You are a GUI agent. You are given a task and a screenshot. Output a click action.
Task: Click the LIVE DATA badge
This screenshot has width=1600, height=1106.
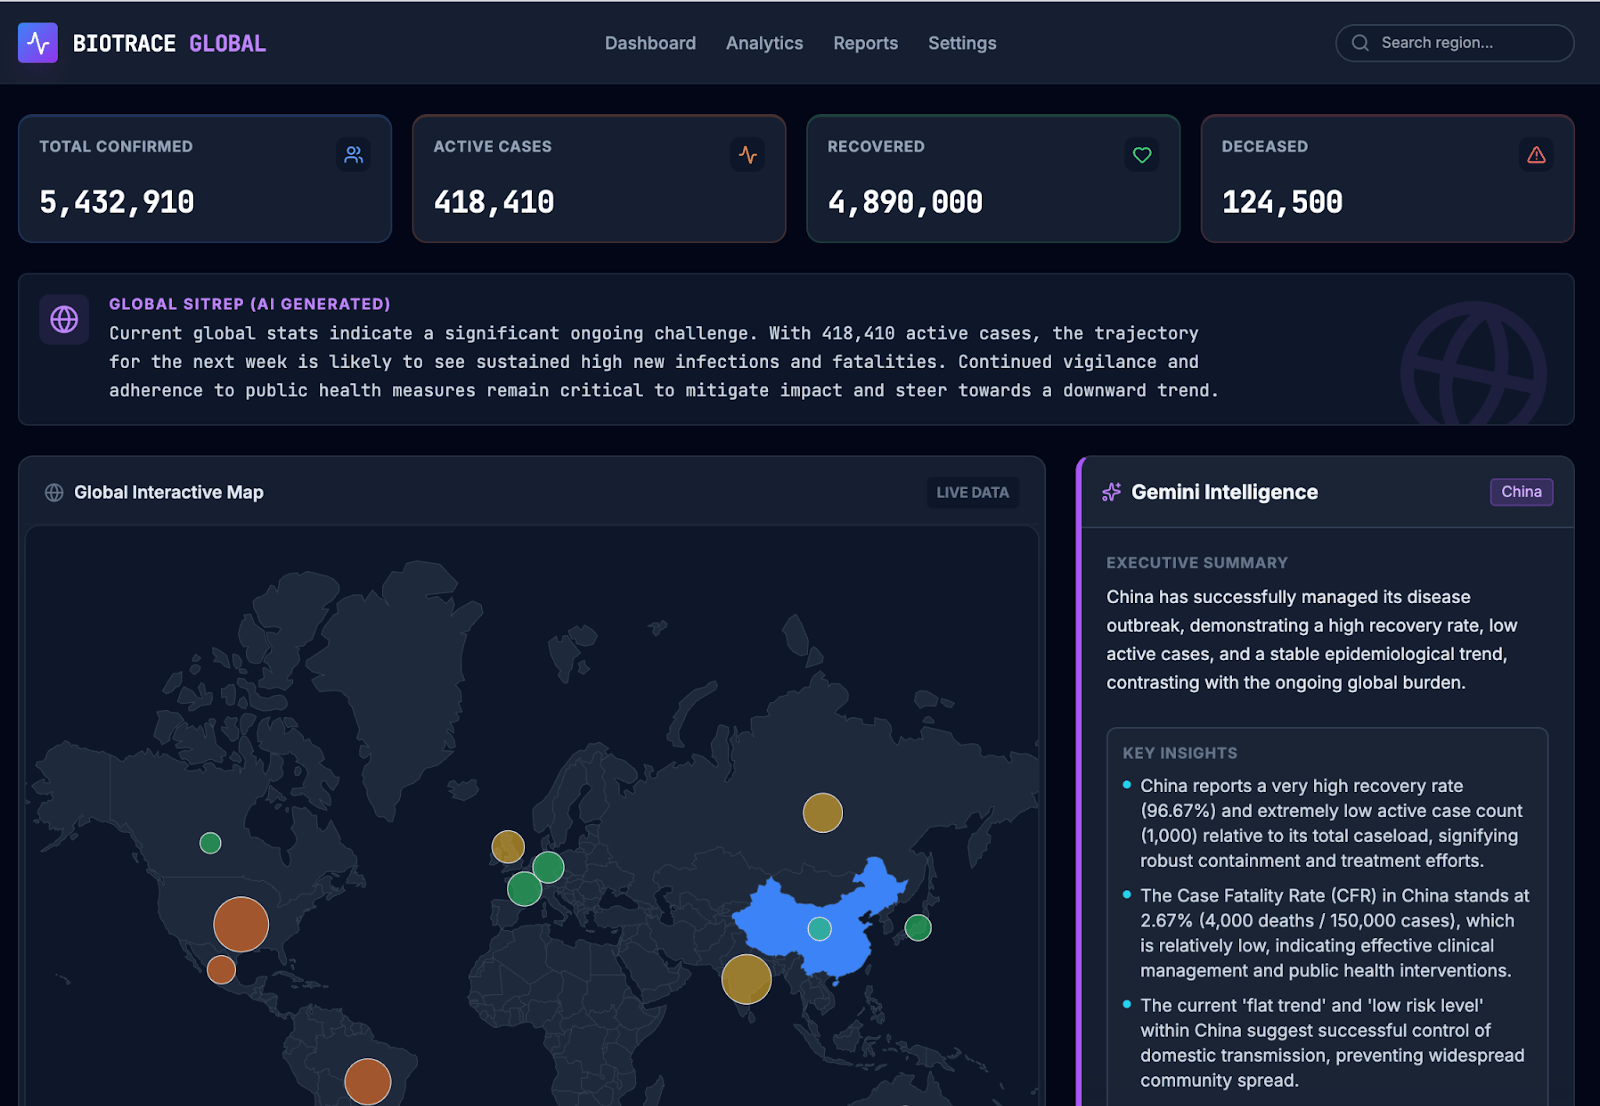tap(972, 492)
